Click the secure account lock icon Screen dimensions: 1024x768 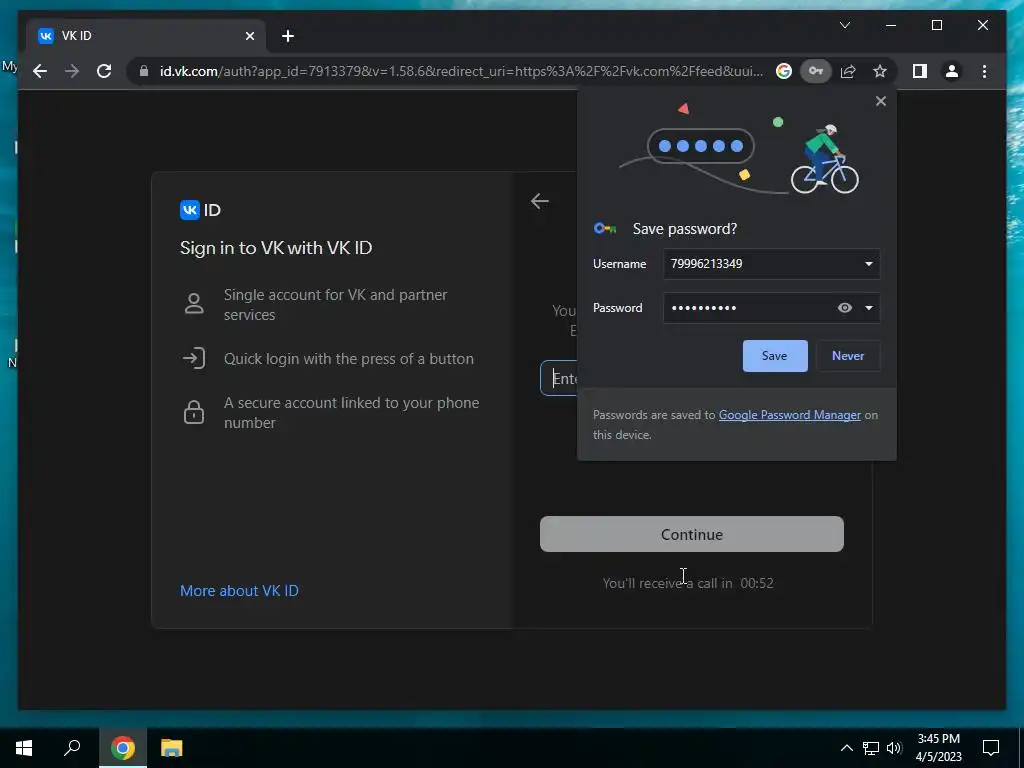(194, 412)
